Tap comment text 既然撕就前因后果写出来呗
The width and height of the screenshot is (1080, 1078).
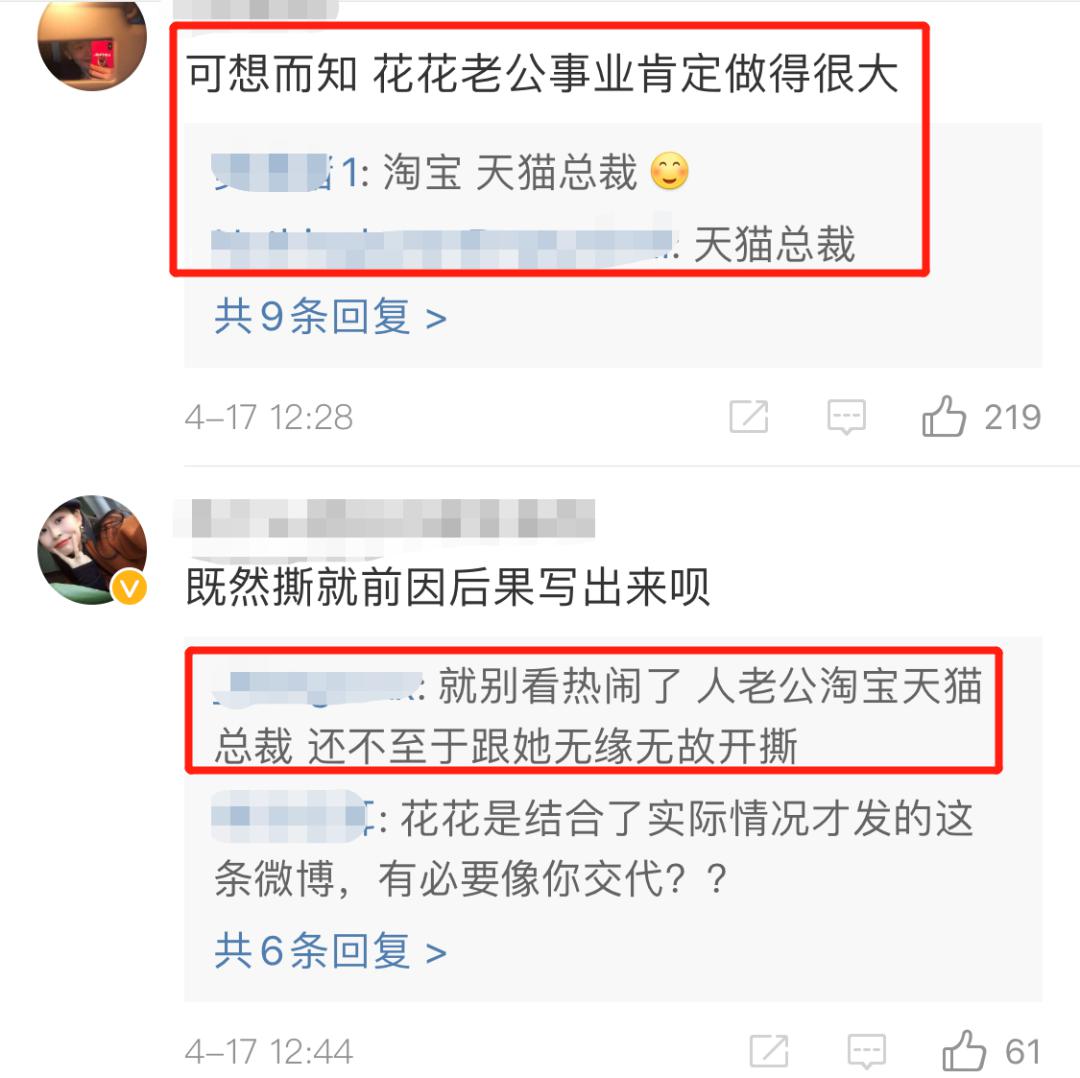coord(448,588)
